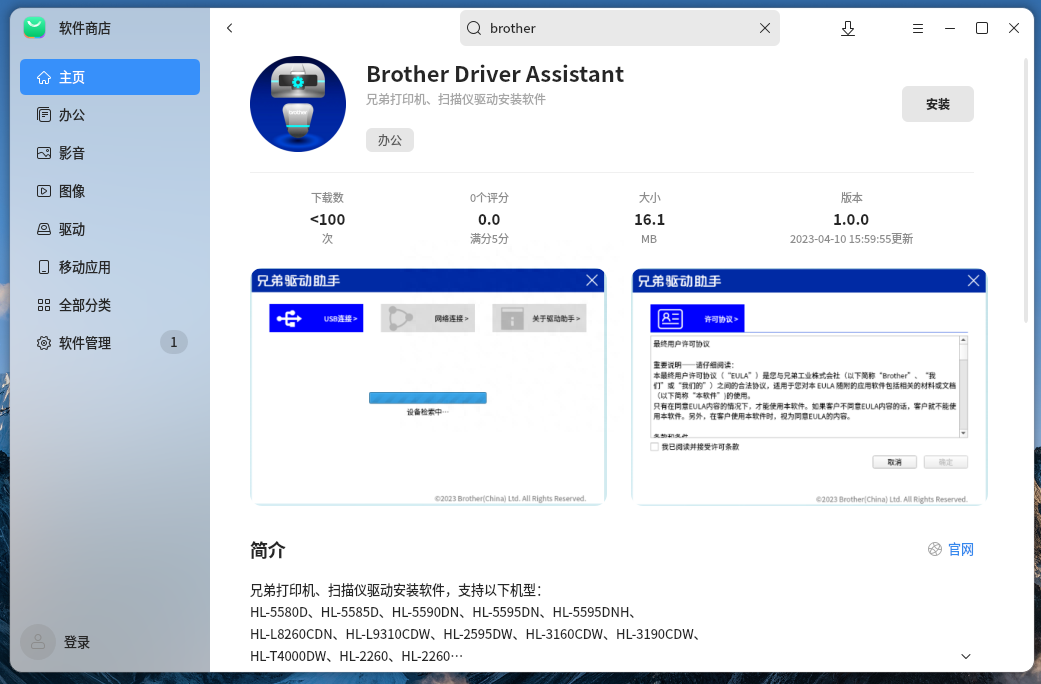This screenshot has width=1041, height=684.
Task: Browse 全部分类 all categories
Action: pos(110,305)
